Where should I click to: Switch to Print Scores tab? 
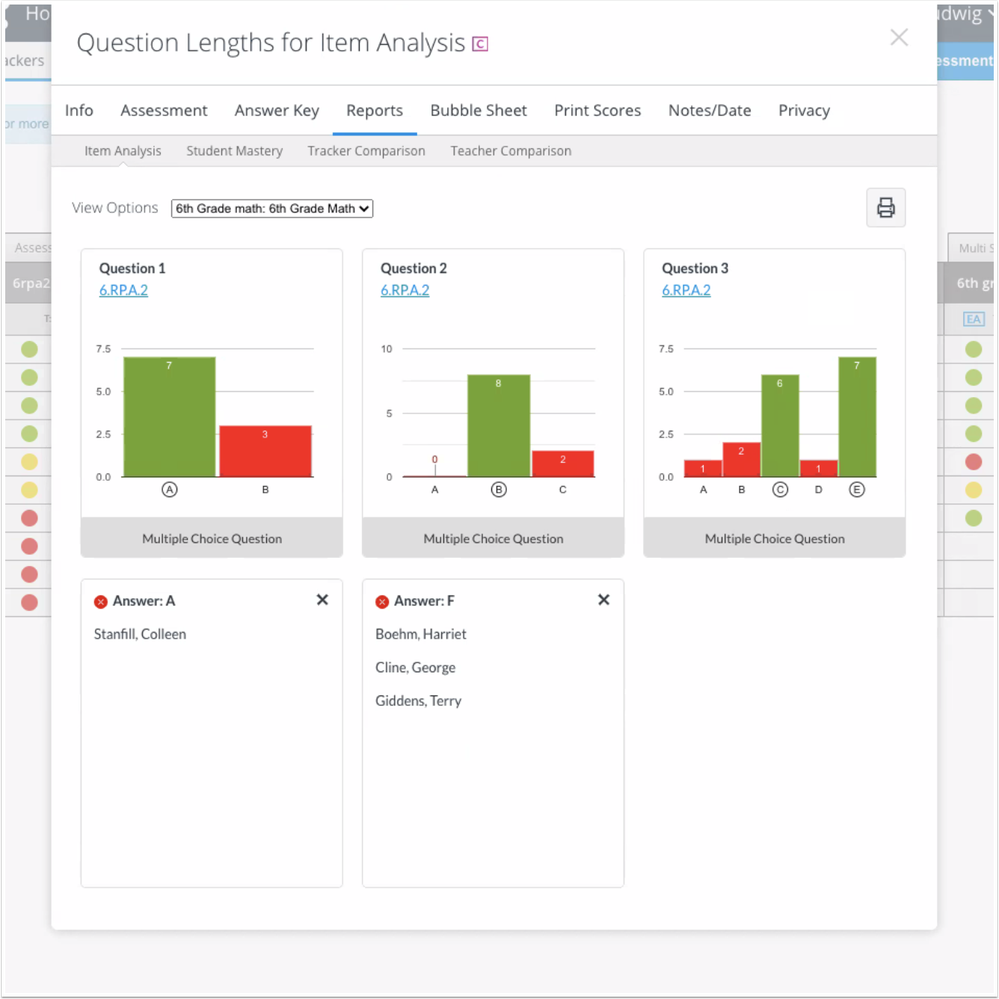598,110
